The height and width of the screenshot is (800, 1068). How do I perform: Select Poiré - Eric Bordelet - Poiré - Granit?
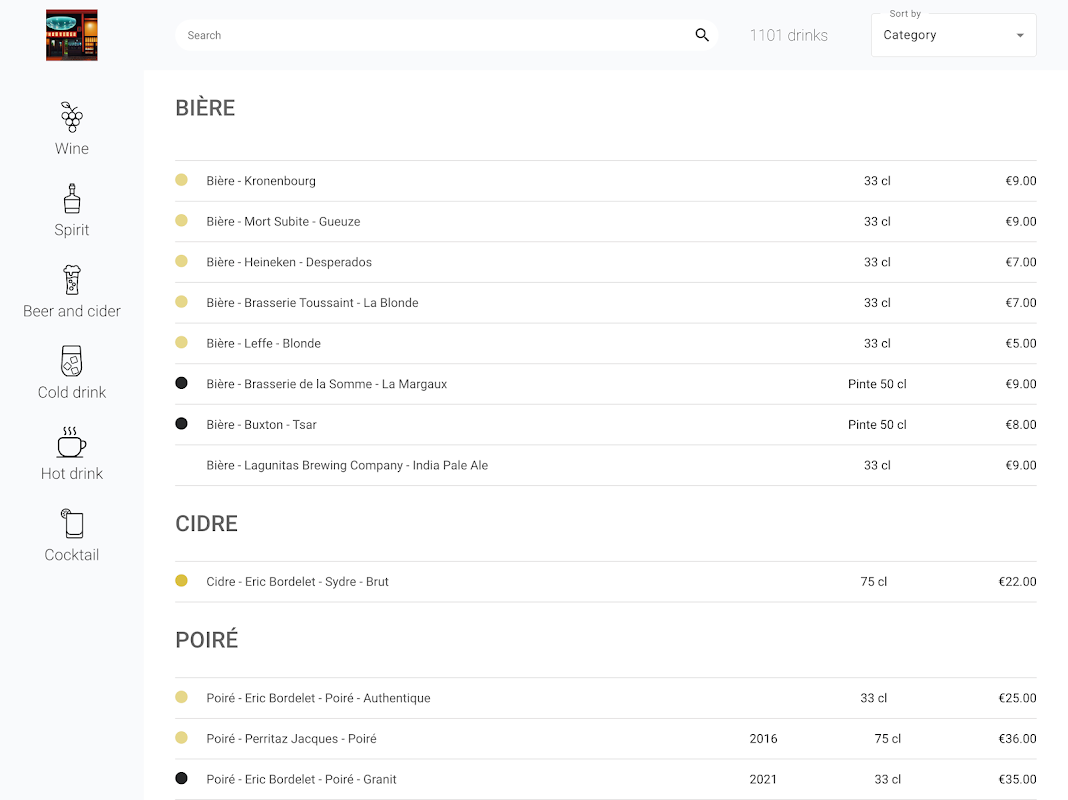(x=606, y=780)
